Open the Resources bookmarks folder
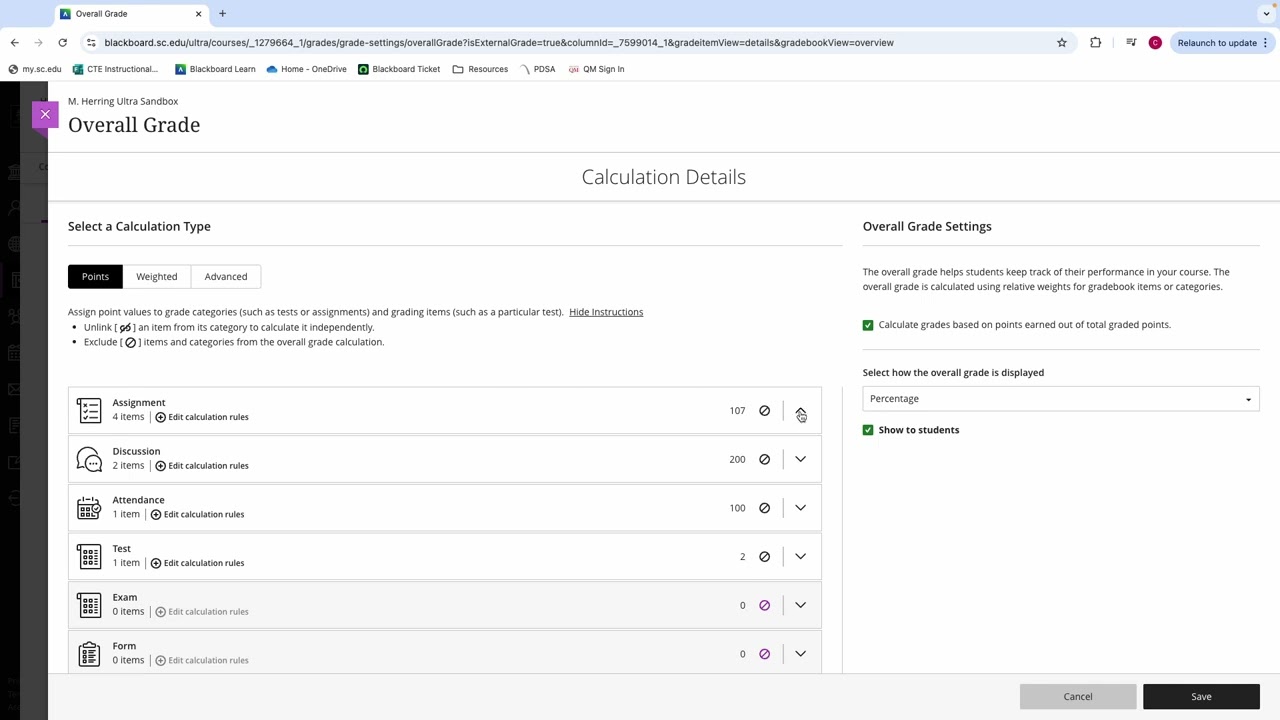 point(480,69)
